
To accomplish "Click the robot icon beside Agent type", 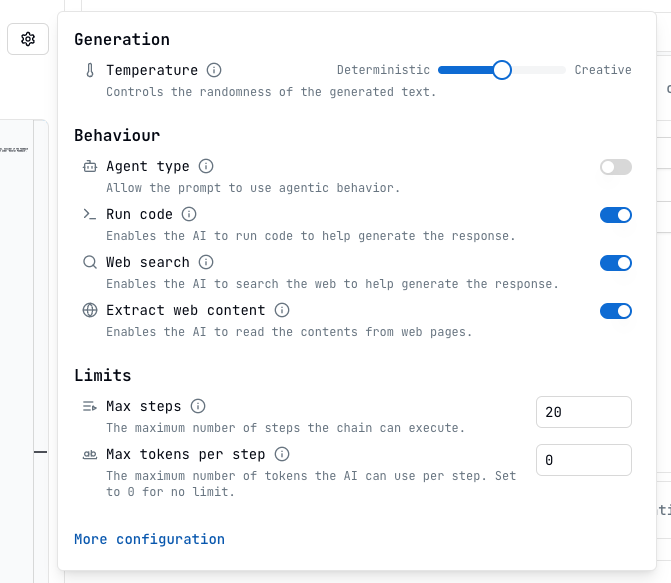I will (x=90, y=166).
